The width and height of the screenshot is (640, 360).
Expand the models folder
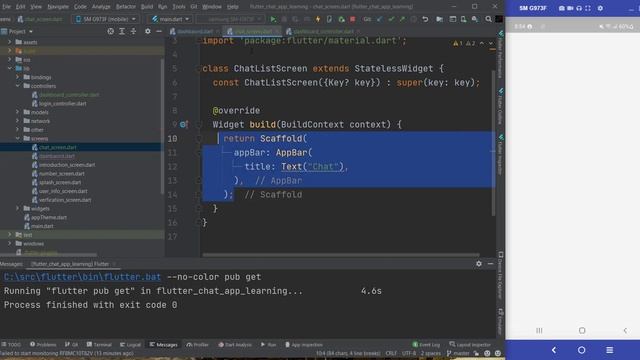(x=18, y=112)
